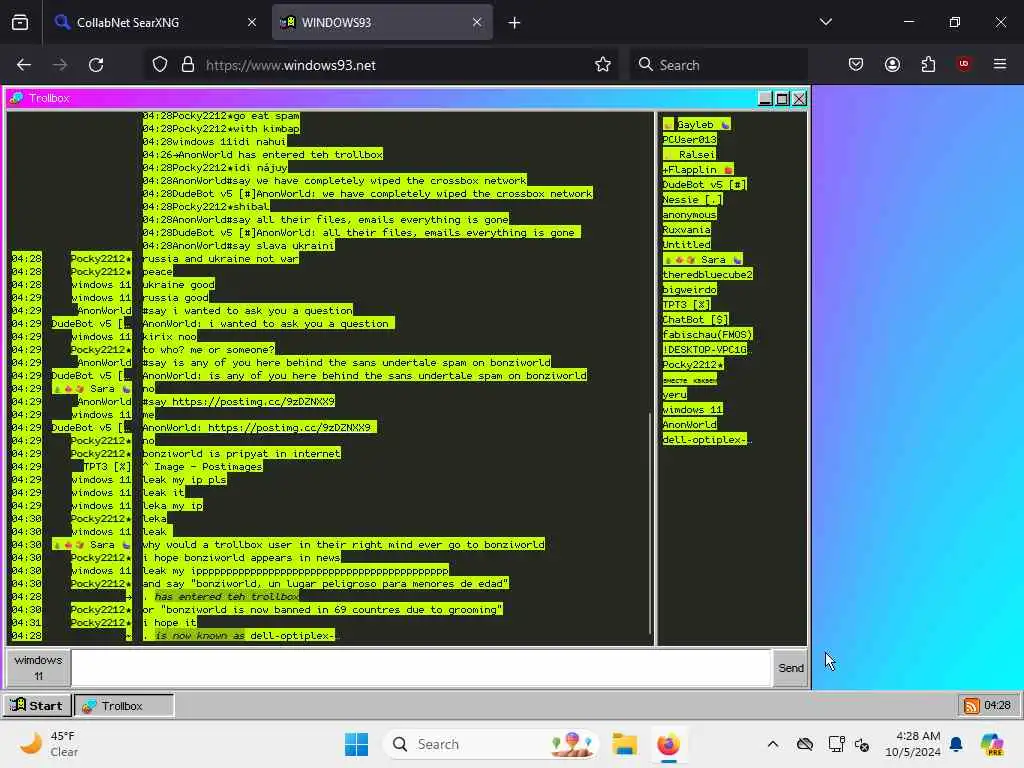
Task: Open a new browser tab
Action: click(x=515, y=23)
